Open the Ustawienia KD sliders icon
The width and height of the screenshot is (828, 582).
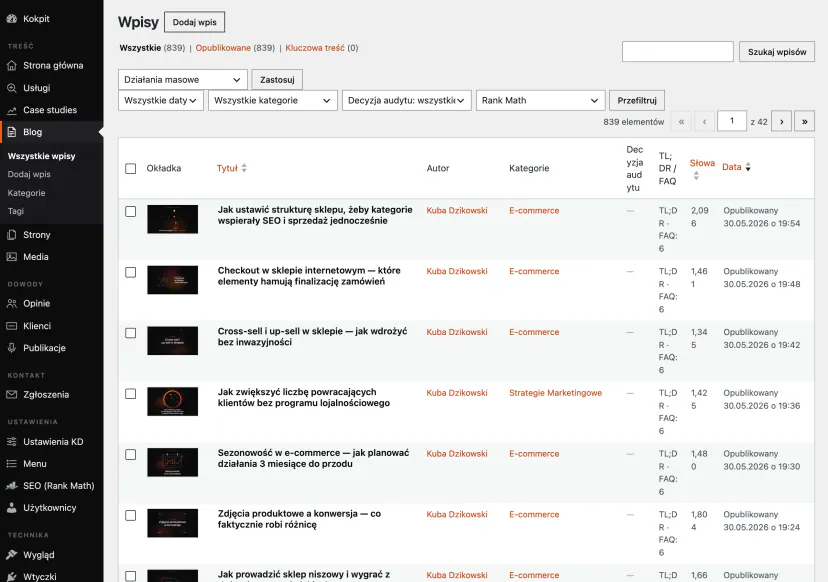click(12, 442)
